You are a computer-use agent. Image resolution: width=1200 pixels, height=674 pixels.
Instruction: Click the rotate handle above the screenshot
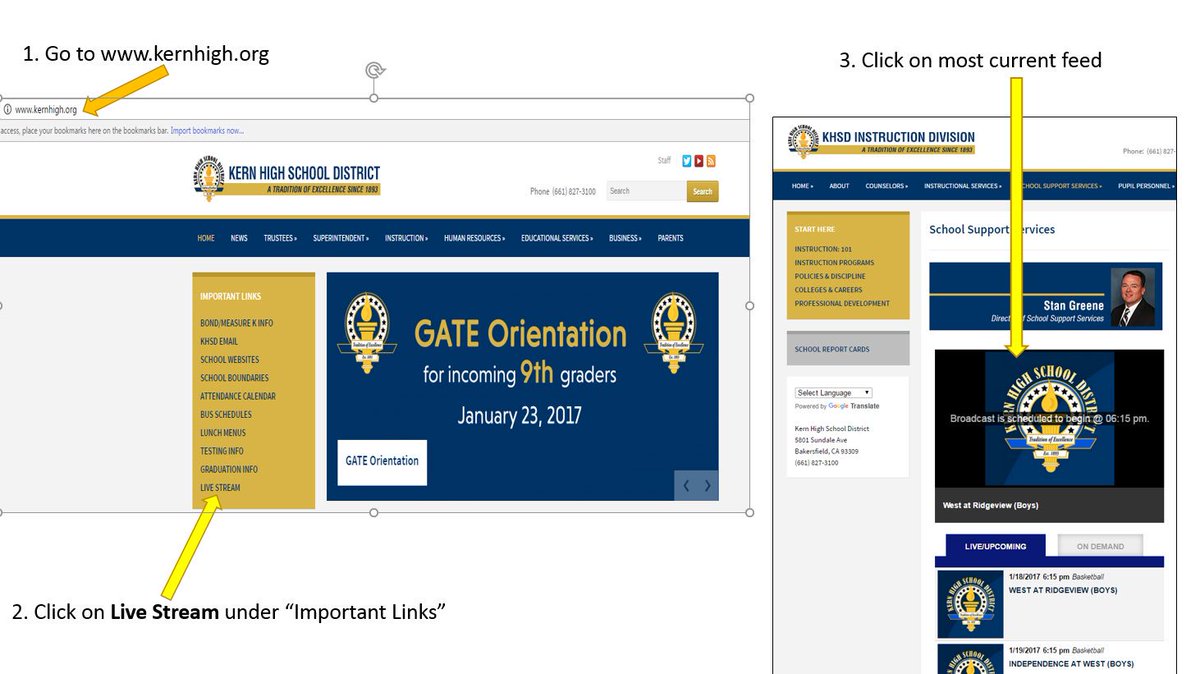click(x=374, y=70)
